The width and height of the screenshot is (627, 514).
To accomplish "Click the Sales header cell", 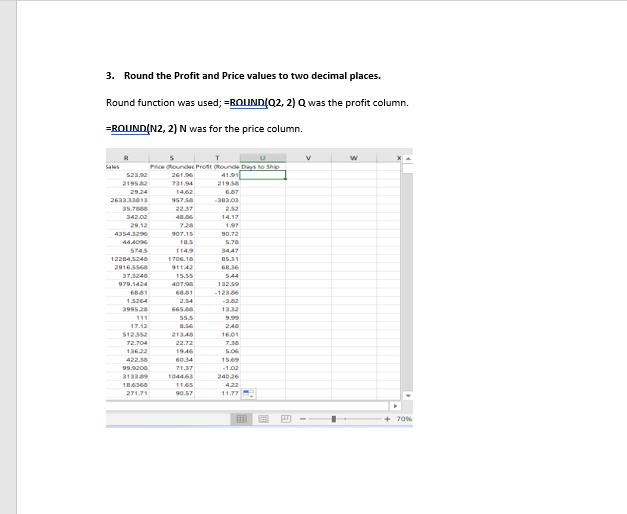I will 128,166.
